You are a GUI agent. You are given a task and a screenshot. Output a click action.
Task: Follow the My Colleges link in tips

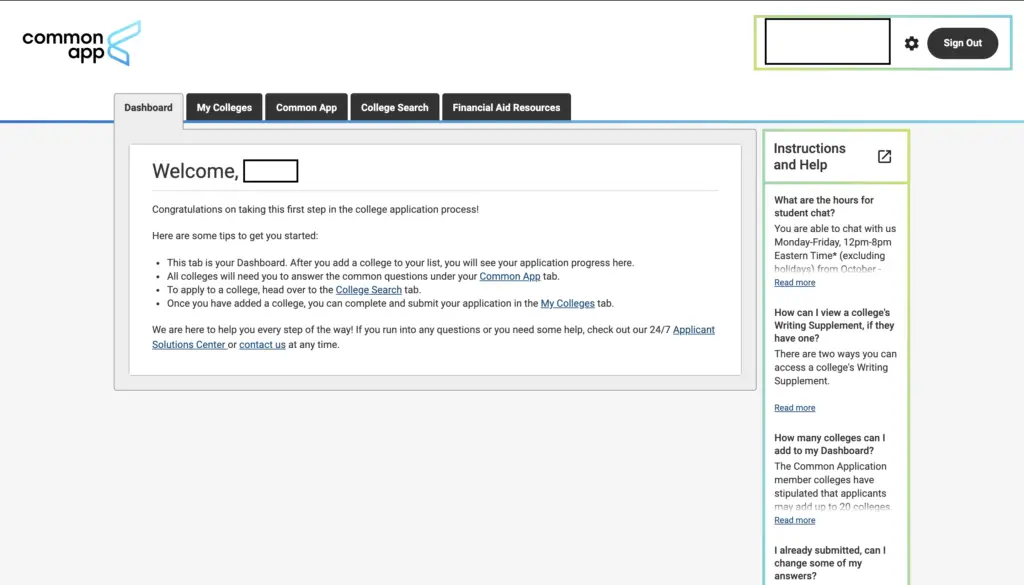[568, 304]
